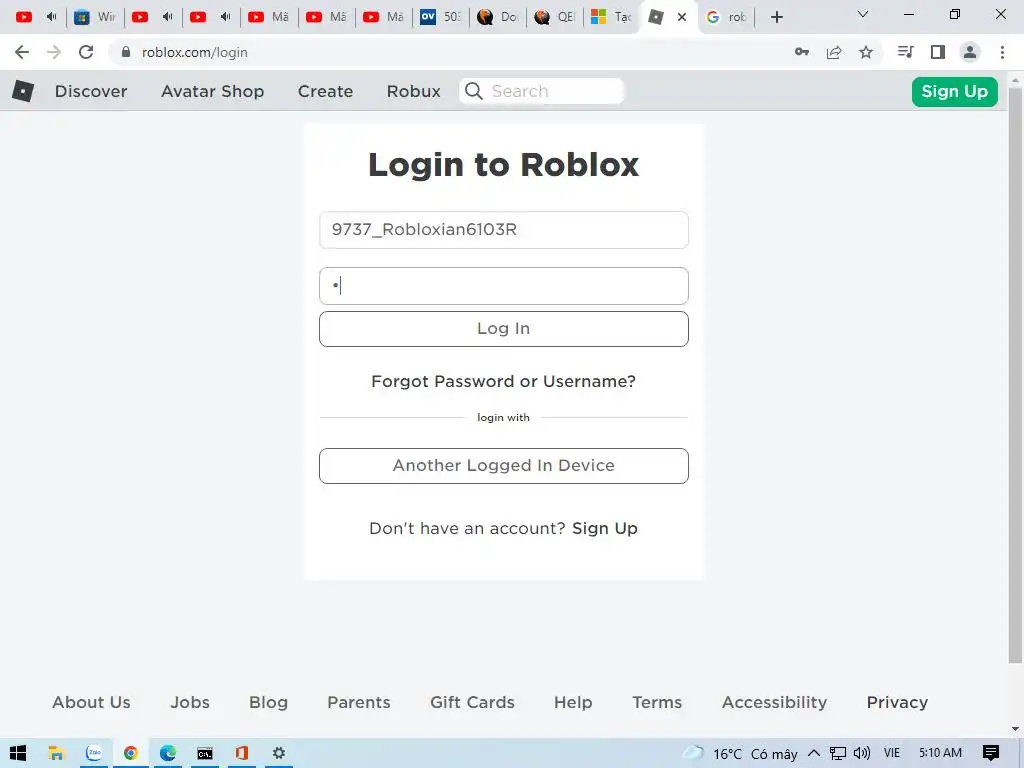Image resolution: width=1024 pixels, height=768 pixels.
Task: Open the Create menu item
Action: pos(325,91)
